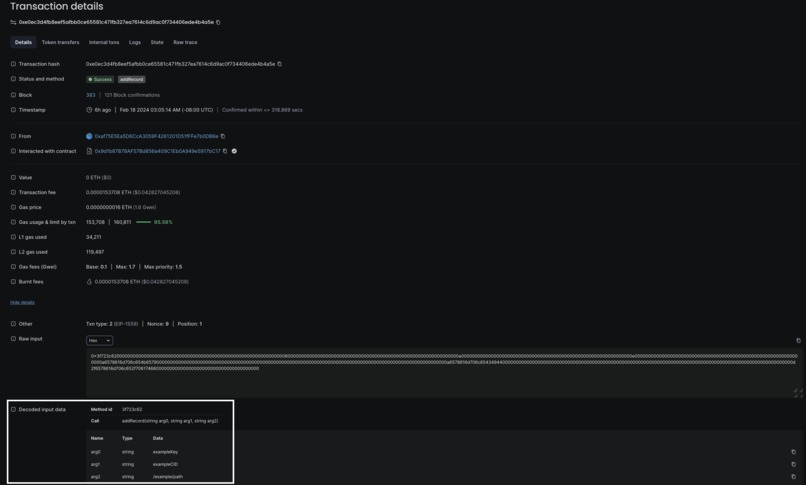Image resolution: width=806 pixels, height=485 pixels.
Task: Copy the From address
Action: [223, 136]
